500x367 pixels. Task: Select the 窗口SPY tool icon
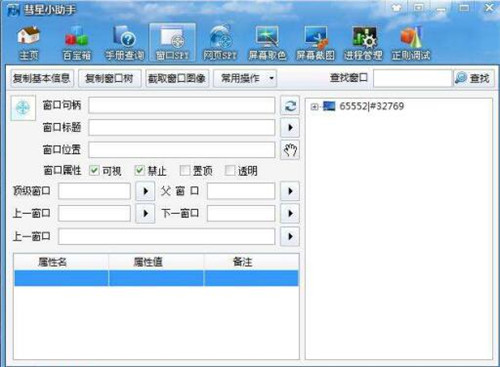point(172,43)
